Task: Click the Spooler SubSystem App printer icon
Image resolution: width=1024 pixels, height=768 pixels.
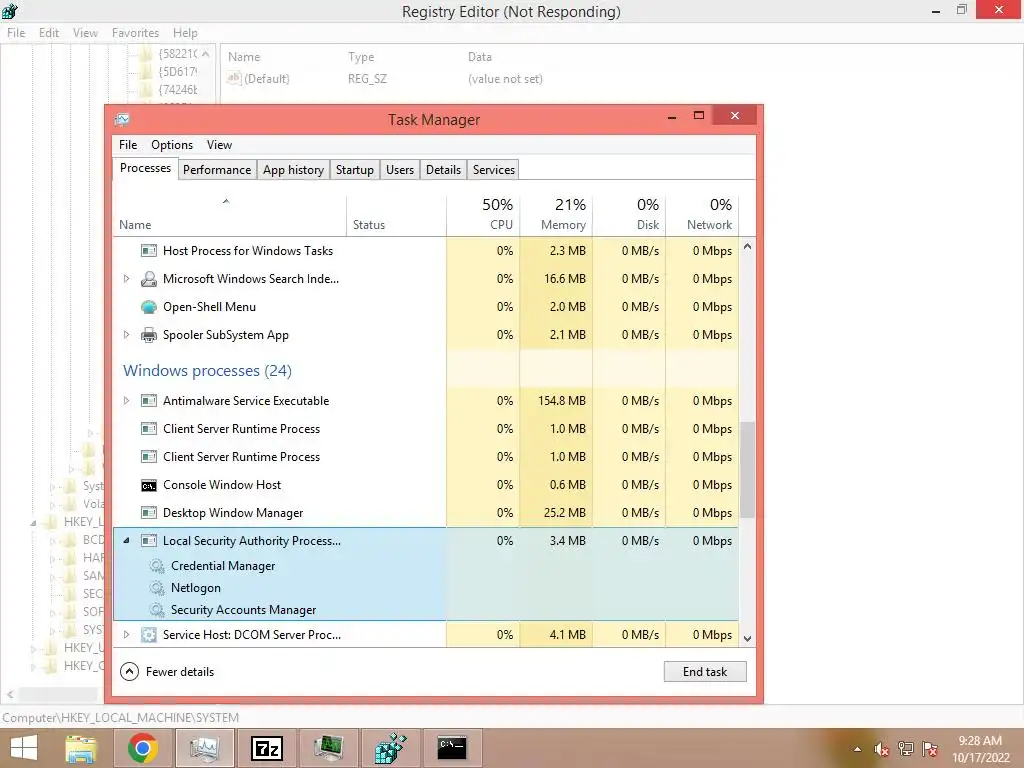Action: pyautogui.click(x=149, y=335)
